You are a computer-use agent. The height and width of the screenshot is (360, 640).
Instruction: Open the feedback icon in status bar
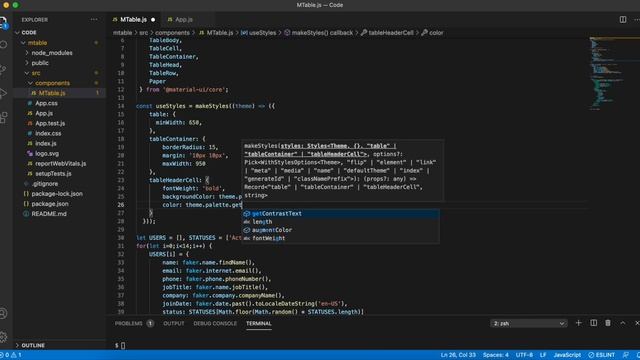point(626,355)
